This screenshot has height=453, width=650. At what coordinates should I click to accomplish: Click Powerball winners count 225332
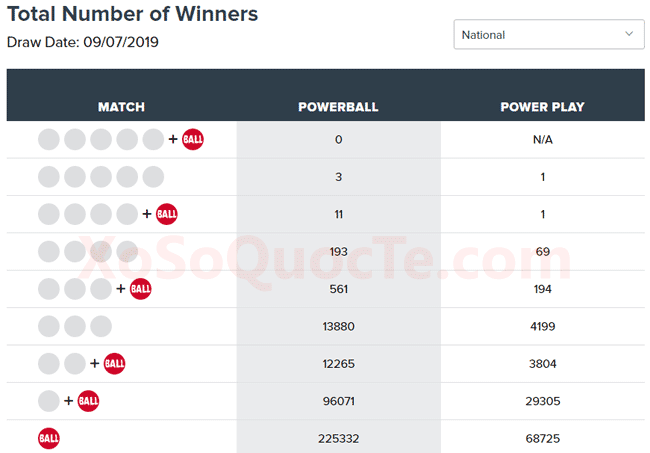click(x=338, y=438)
